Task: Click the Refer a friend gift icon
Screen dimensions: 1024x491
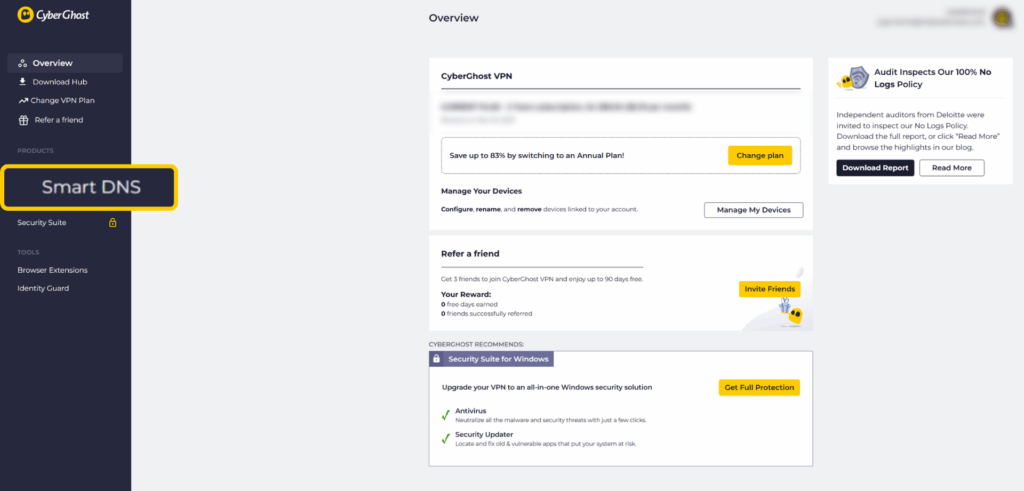Action: (x=23, y=120)
